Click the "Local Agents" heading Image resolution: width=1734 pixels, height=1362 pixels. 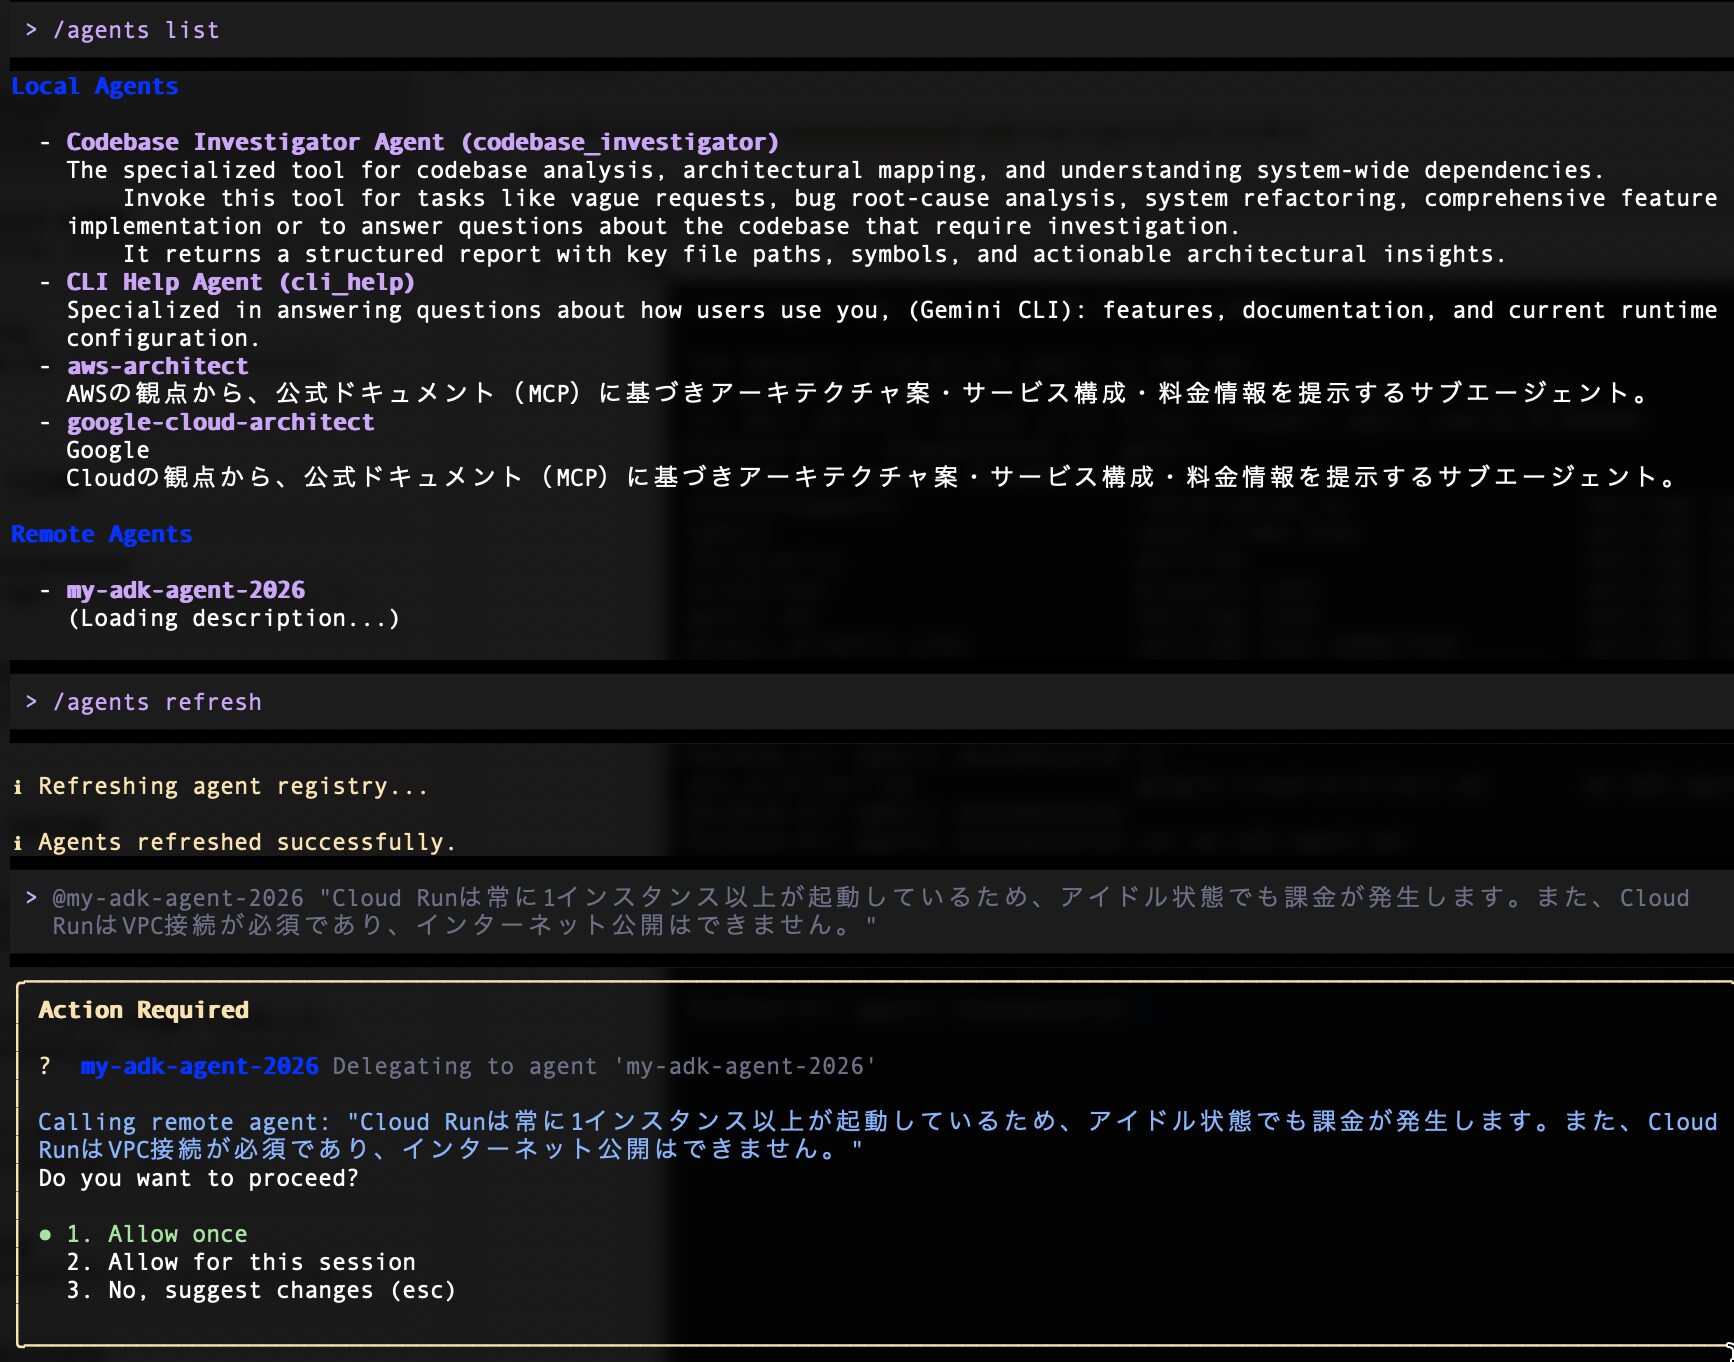click(95, 87)
